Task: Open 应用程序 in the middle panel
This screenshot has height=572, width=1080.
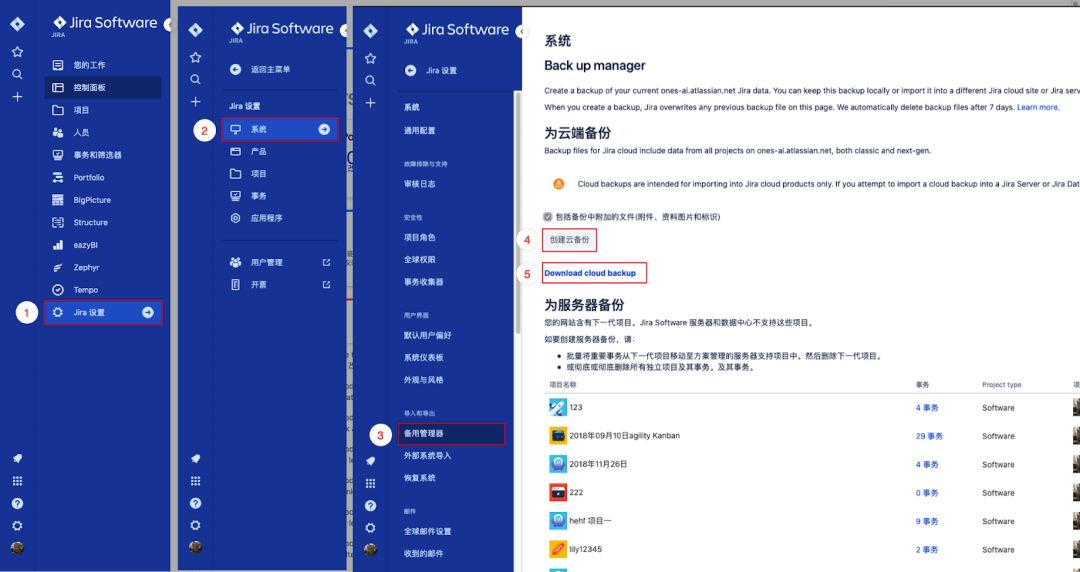Action: click(x=280, y=218)
